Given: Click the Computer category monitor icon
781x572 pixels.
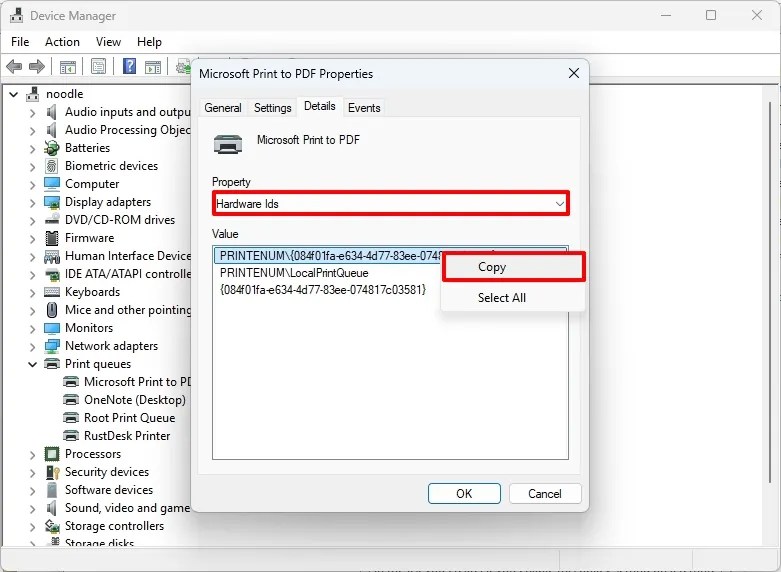Looking at the screenshot, I should click(x=52, y=184).
